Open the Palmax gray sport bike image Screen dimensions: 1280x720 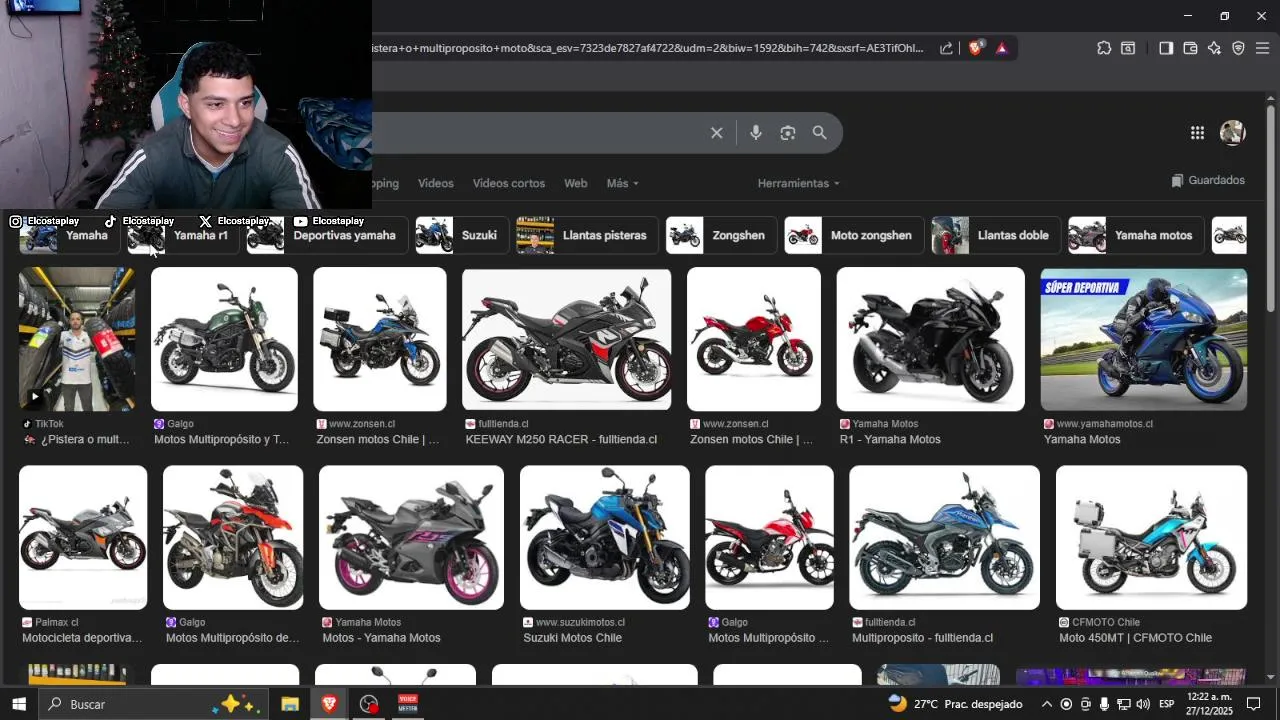pyautogui.click(x=83, y=537)
